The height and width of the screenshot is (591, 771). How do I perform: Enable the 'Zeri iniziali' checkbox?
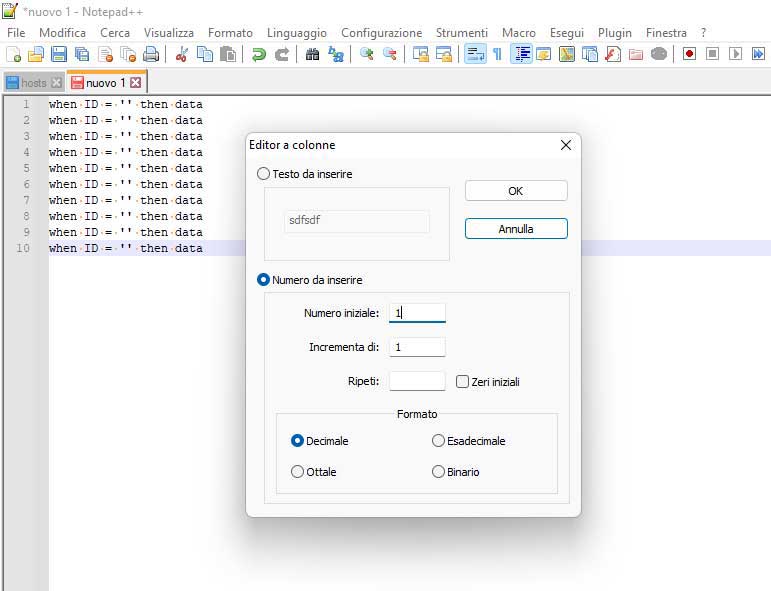[x=462, y=382]
